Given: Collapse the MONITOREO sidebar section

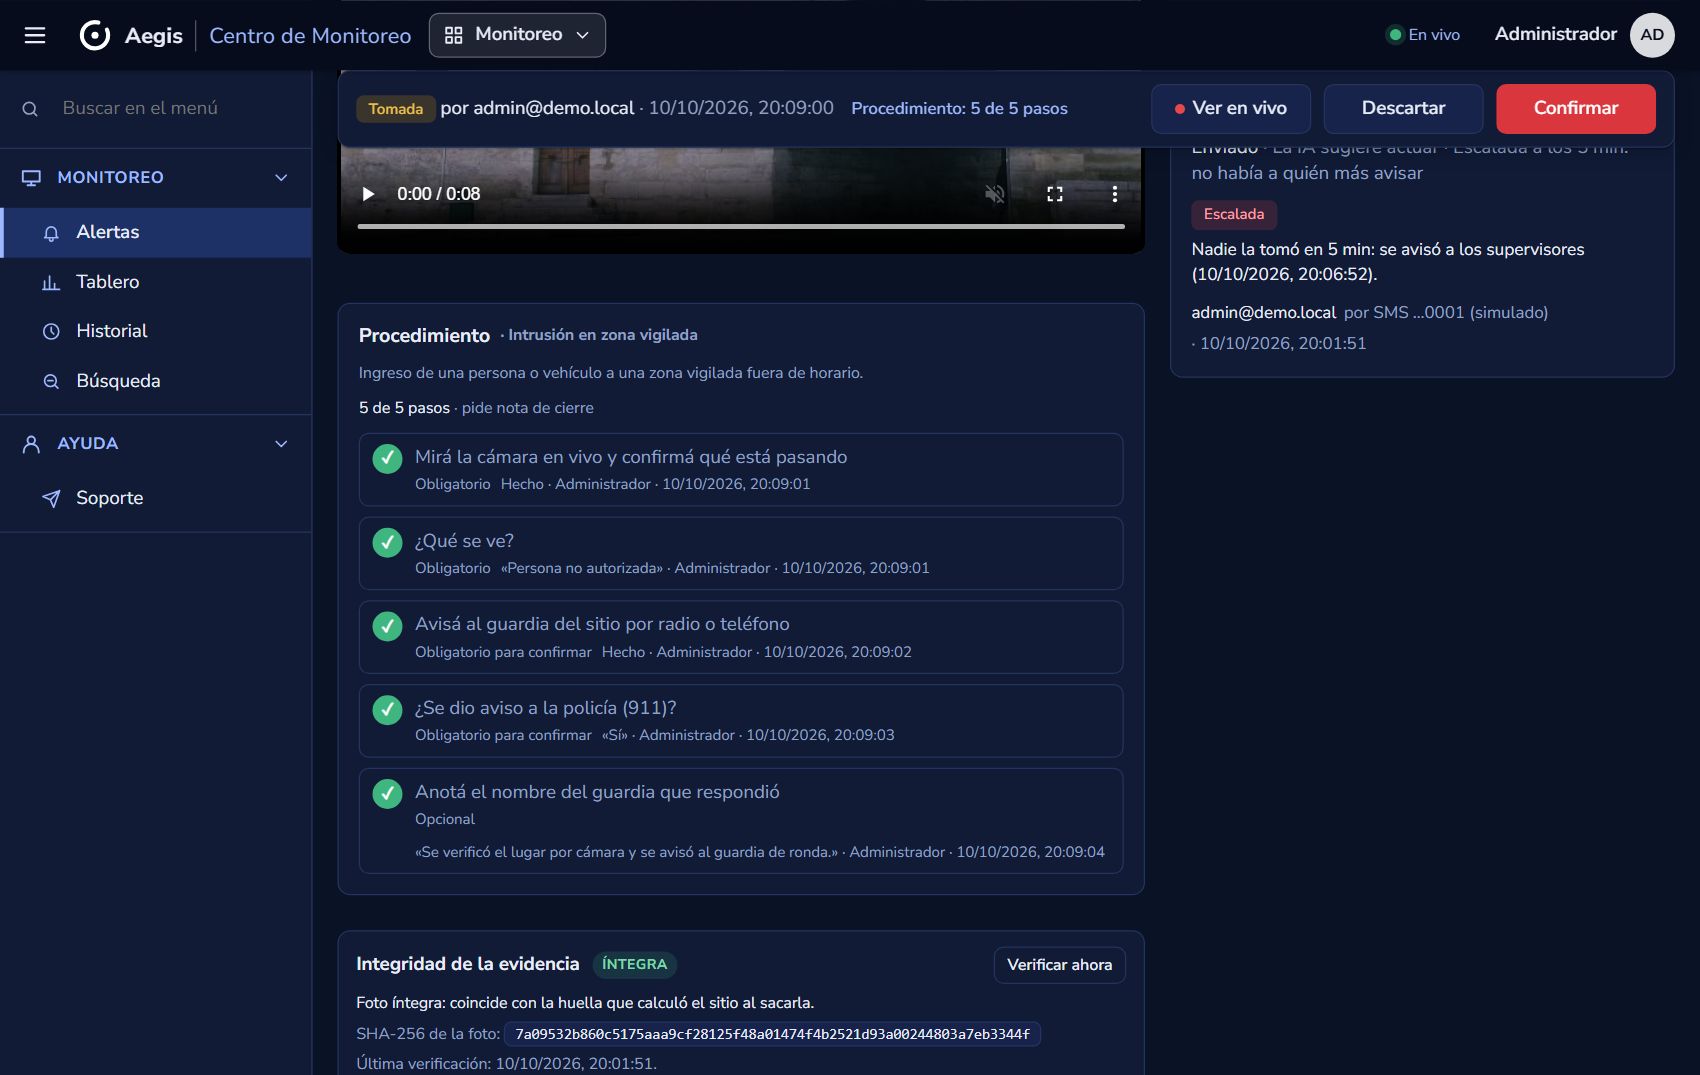Looking at the screenshot, I should (x=156, y=177).
